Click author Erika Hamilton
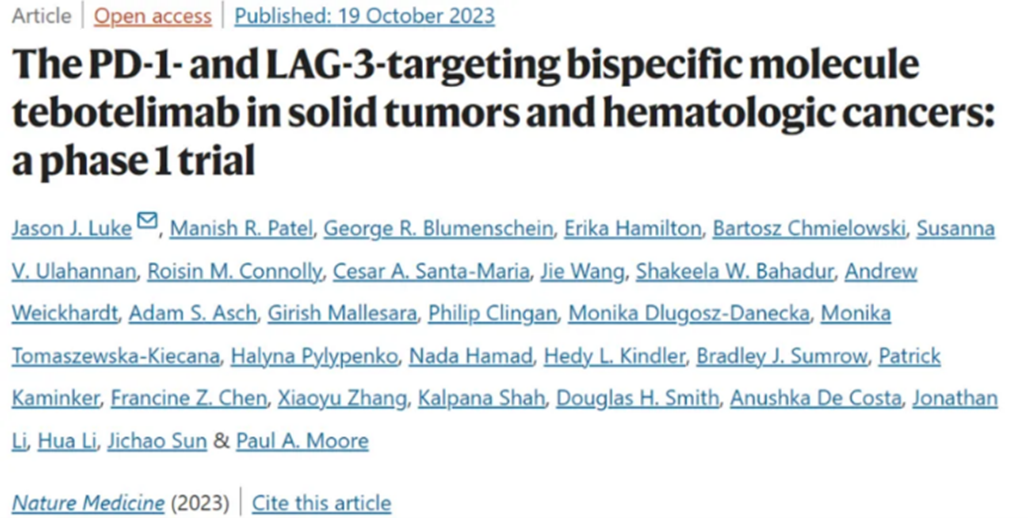Screen dimensions: 1028x518 coord(633,228)
